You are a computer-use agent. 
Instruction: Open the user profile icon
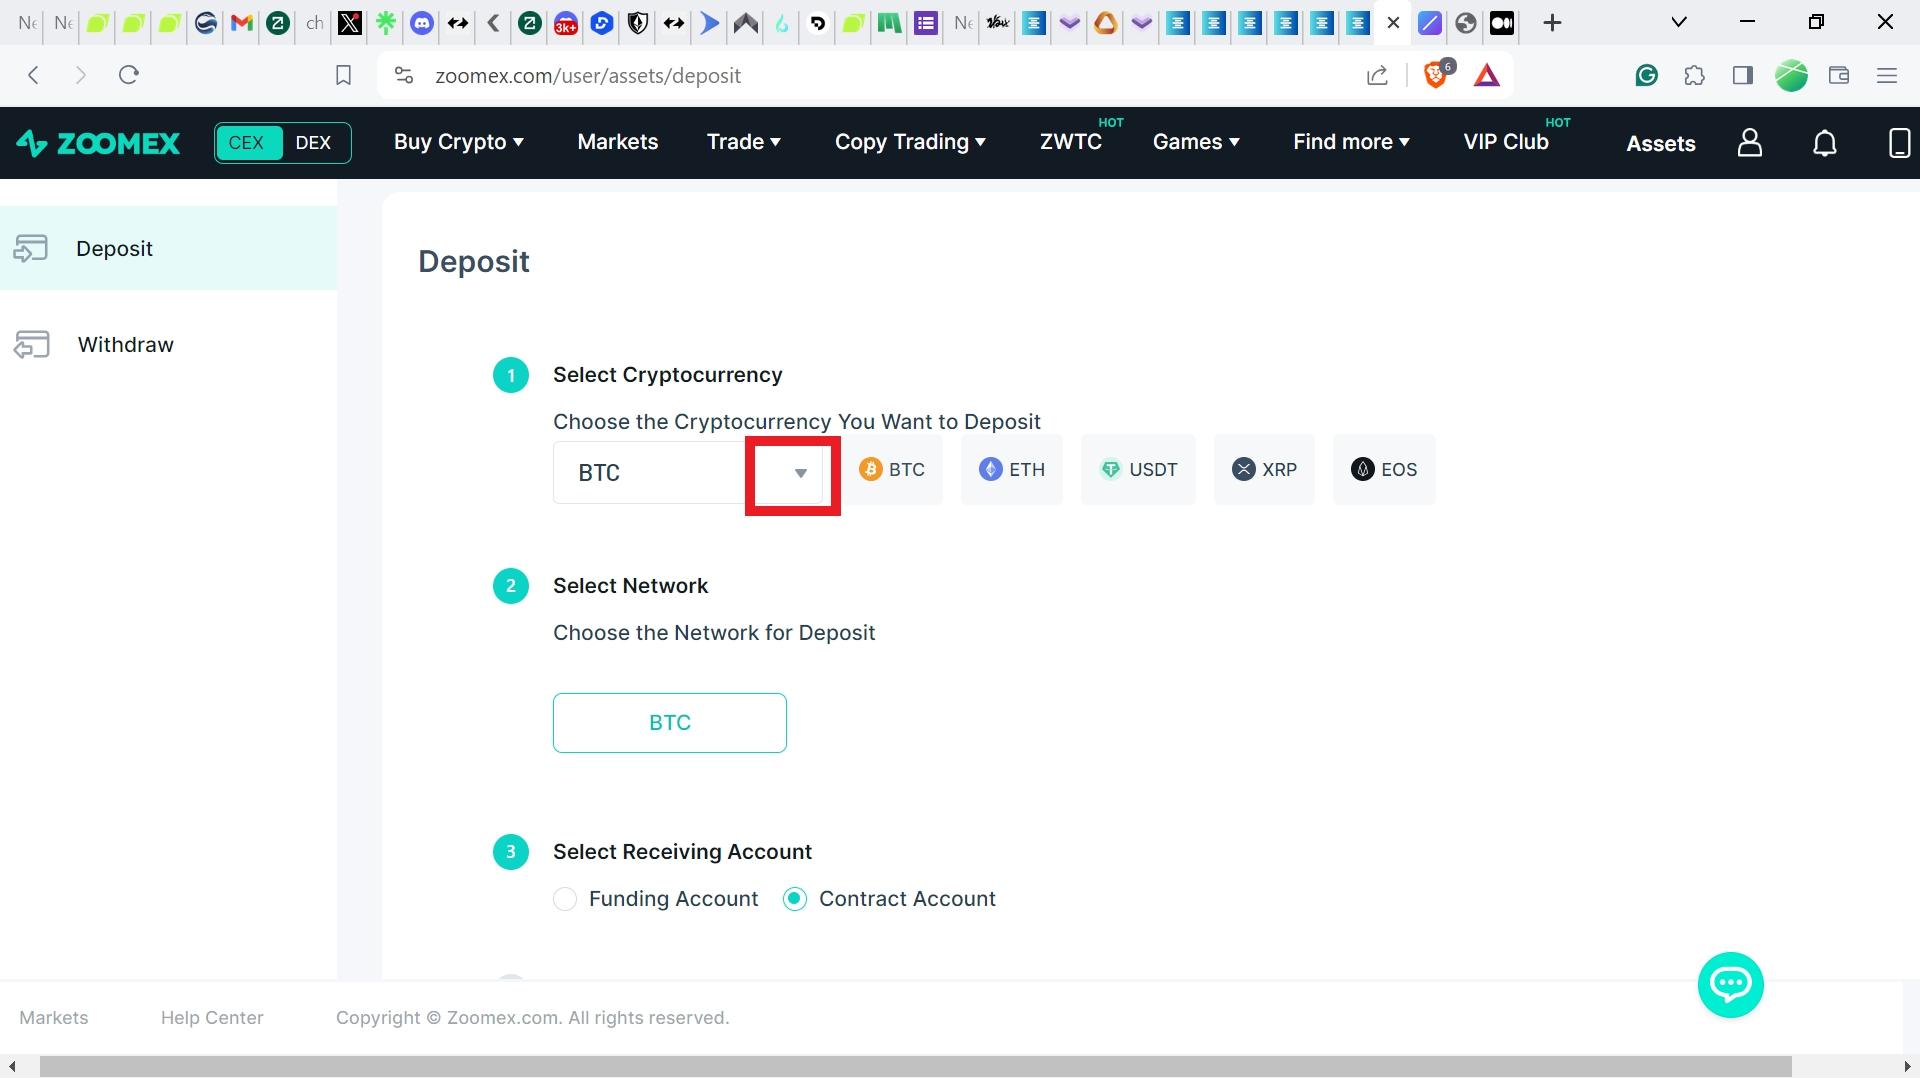1749,143
